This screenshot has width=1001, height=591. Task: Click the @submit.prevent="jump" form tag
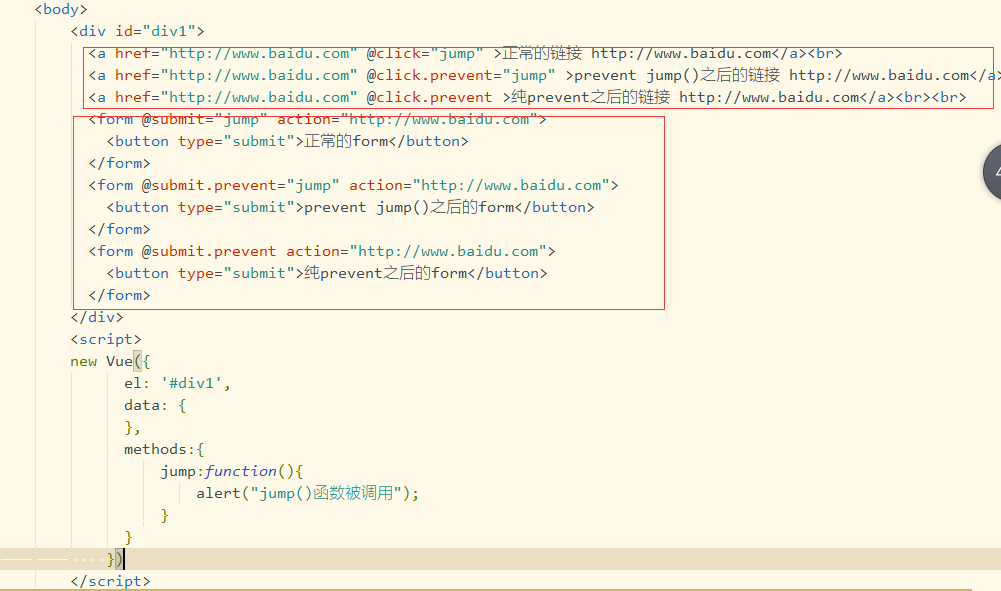(x=353, y=185)
